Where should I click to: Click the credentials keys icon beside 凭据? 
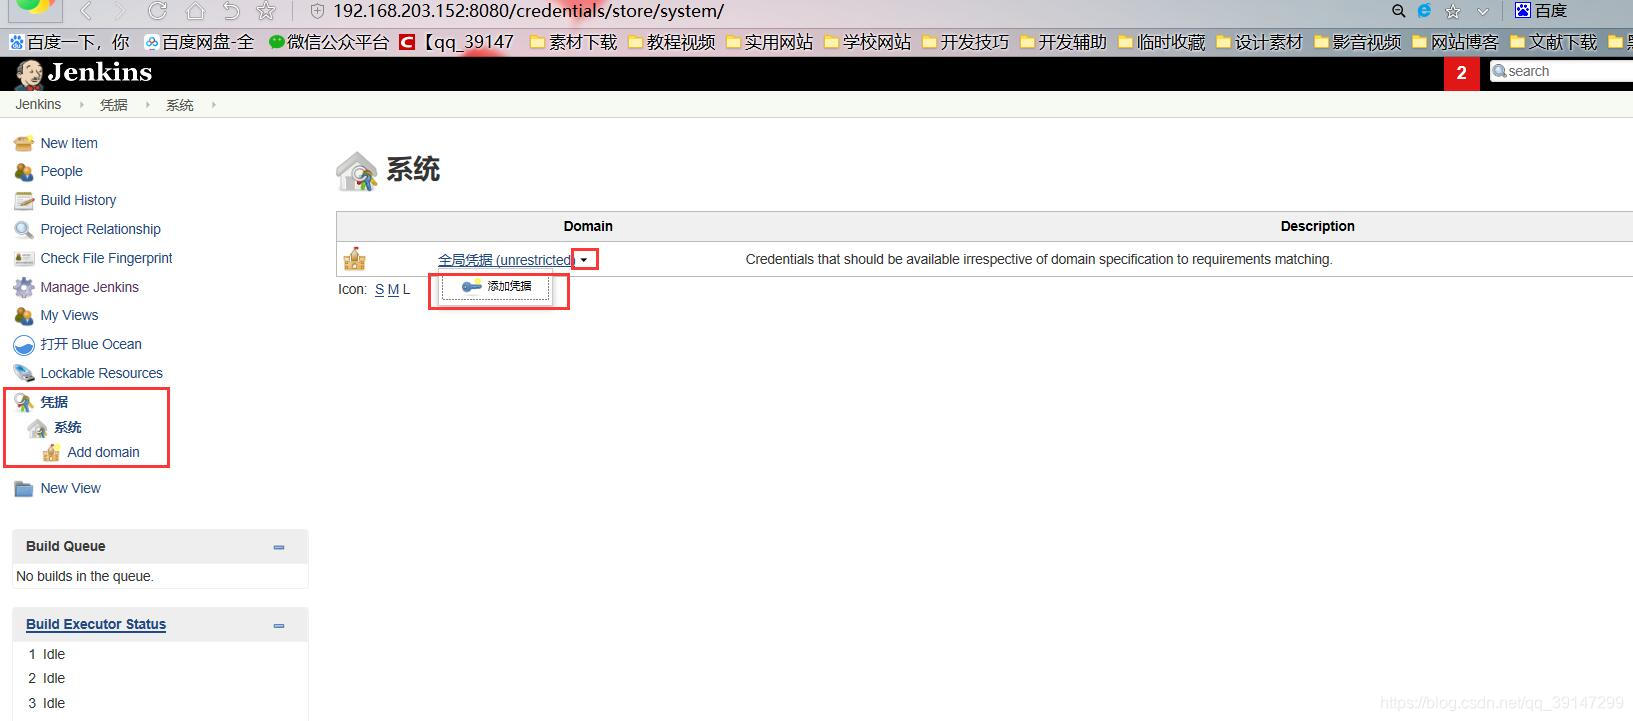24,402
